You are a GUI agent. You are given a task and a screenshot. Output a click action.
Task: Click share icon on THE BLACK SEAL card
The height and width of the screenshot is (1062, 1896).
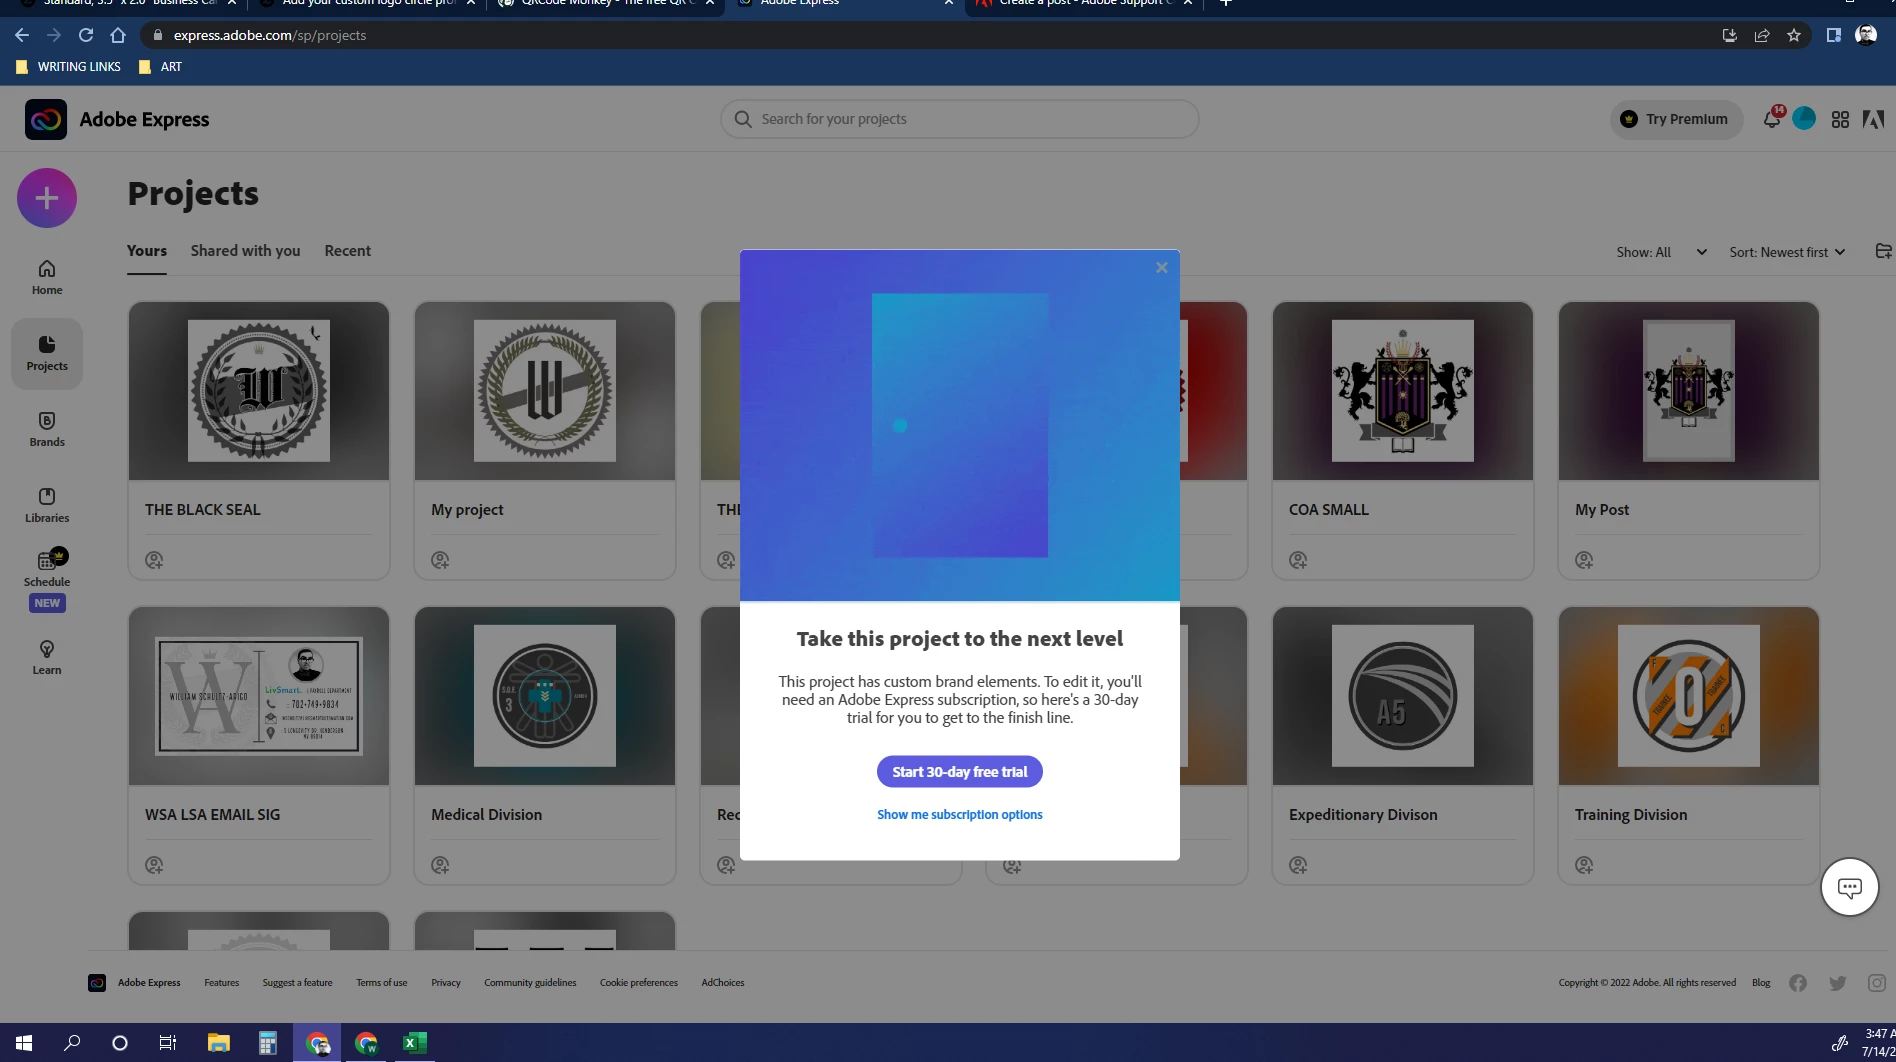click(x=154, y=560)
